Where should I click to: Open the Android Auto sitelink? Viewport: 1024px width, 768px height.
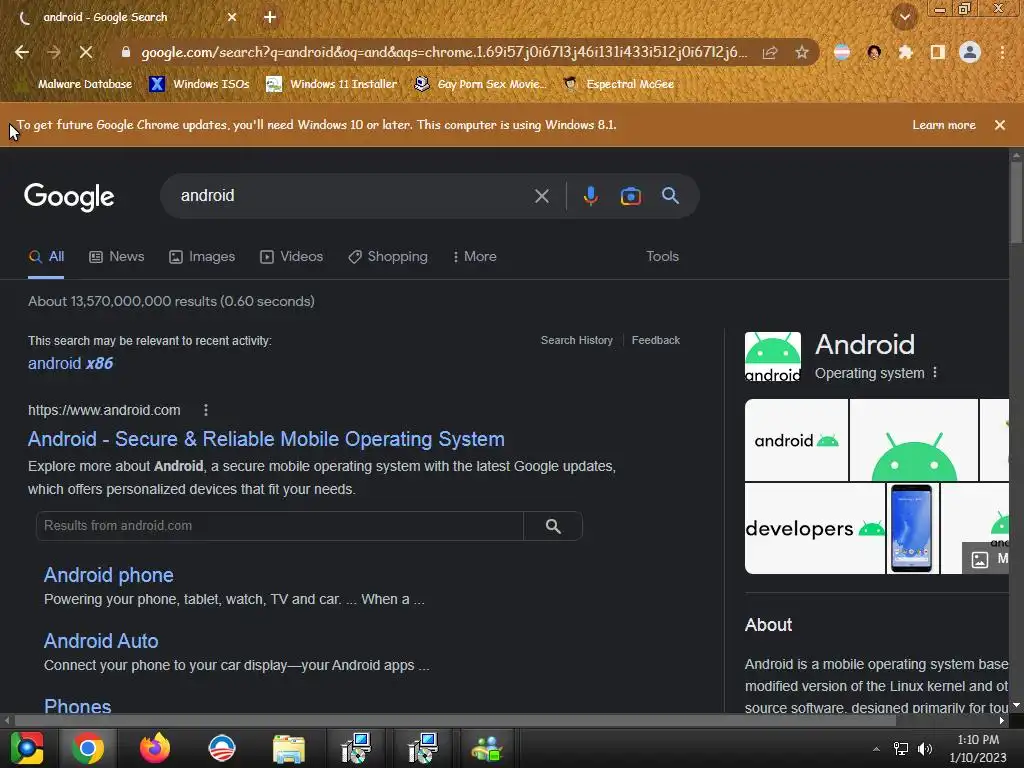pyautogui.click(x=101, y=641)
